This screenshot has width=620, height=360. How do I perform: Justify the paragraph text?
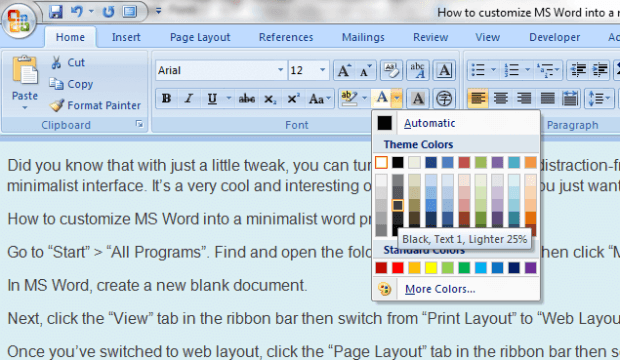coord(547,98)
